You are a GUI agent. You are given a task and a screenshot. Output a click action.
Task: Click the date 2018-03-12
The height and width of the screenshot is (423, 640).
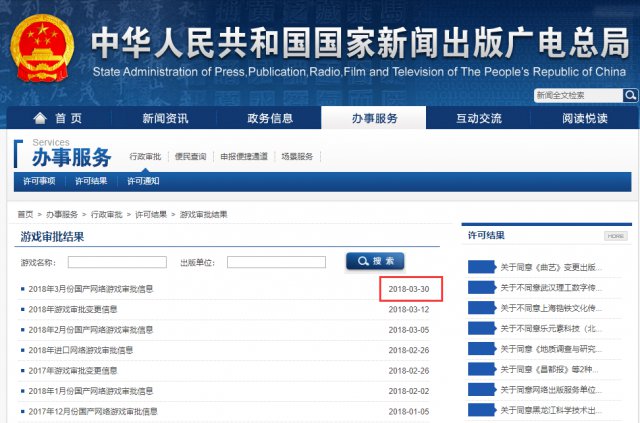409,309
